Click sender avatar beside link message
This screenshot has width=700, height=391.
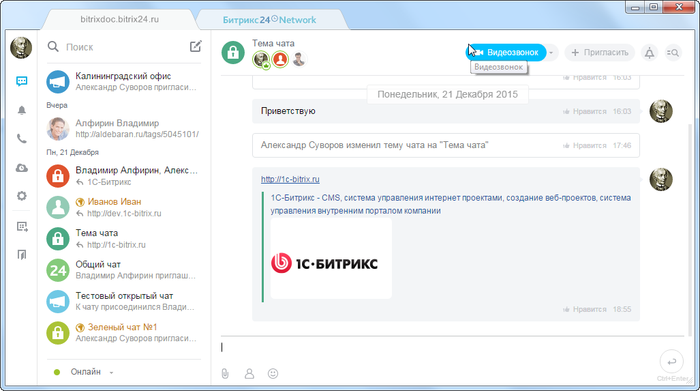pos(661,179)
